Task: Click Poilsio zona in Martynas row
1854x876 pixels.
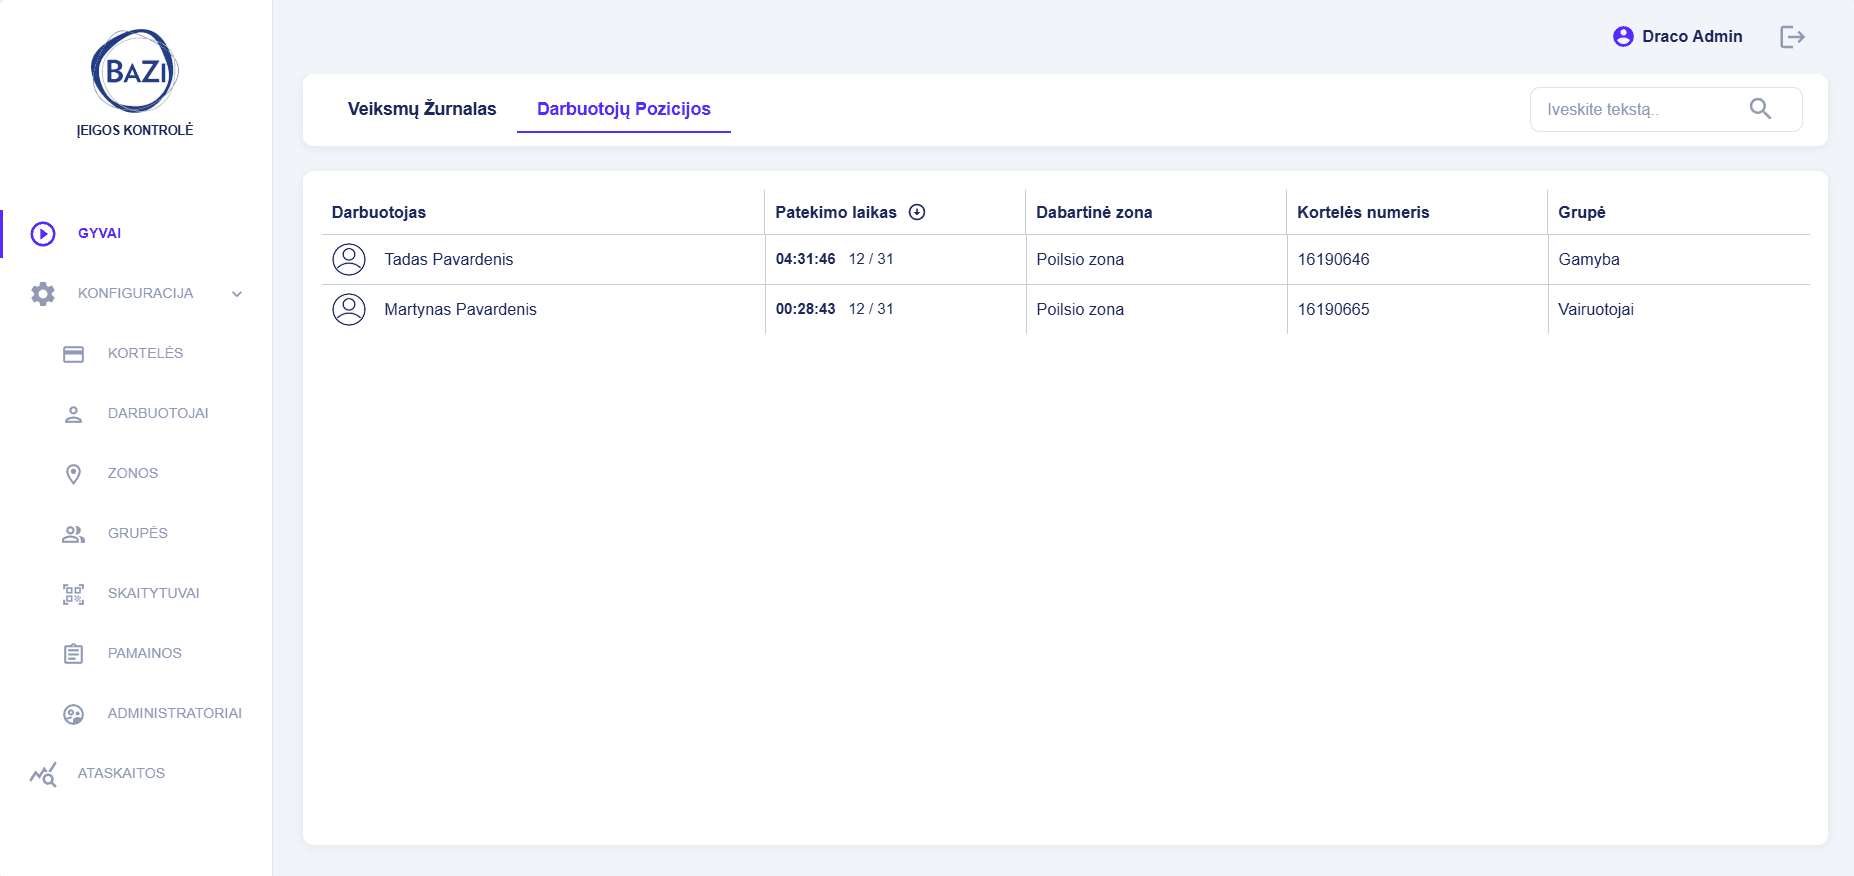Action: 1080,309
